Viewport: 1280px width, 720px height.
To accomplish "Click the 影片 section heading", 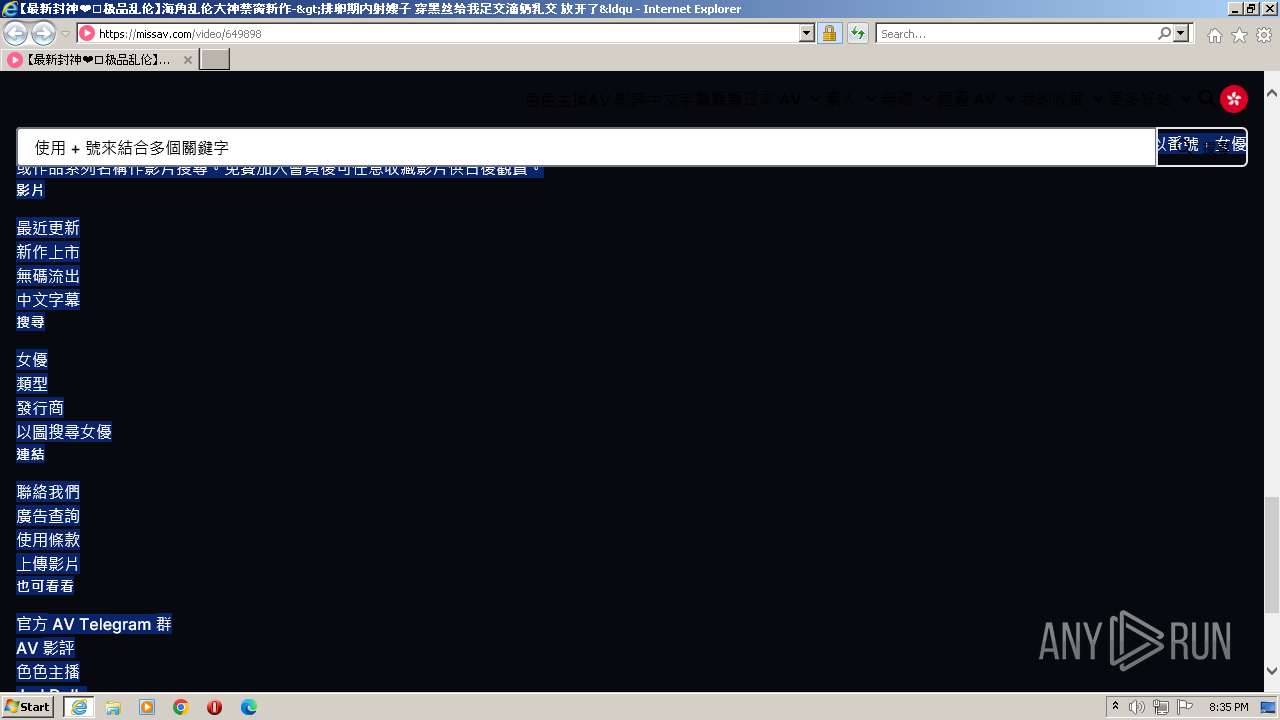I will click(30, 190).
